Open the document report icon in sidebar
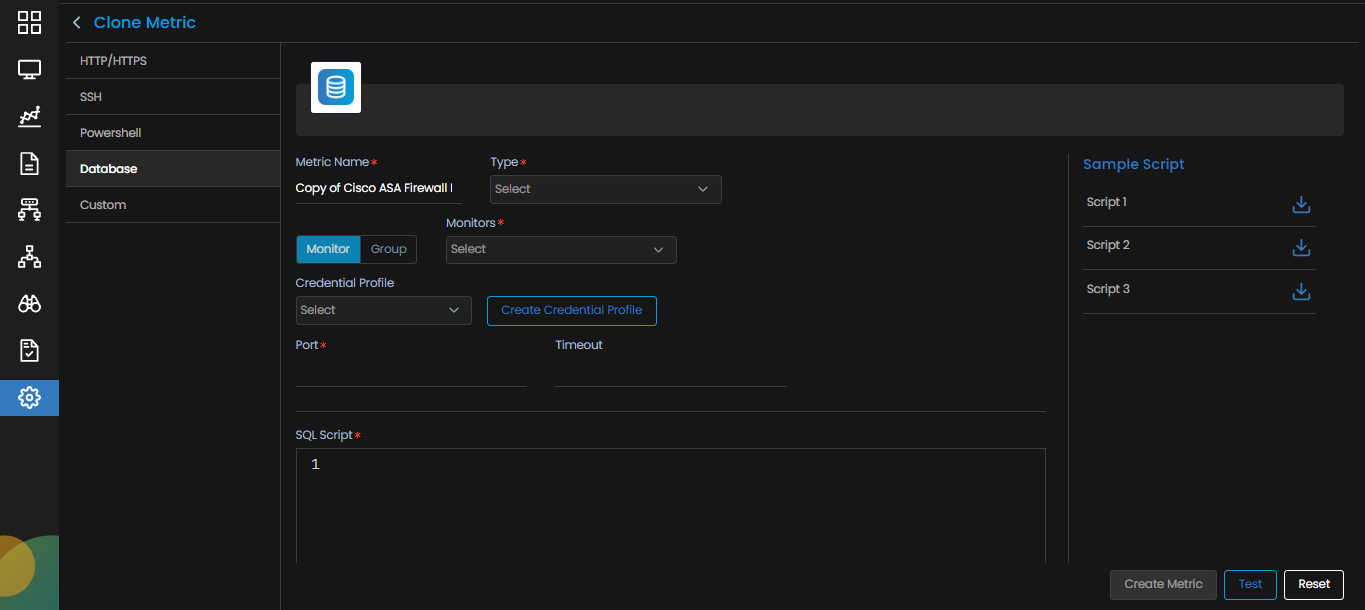 coord(29,163)
